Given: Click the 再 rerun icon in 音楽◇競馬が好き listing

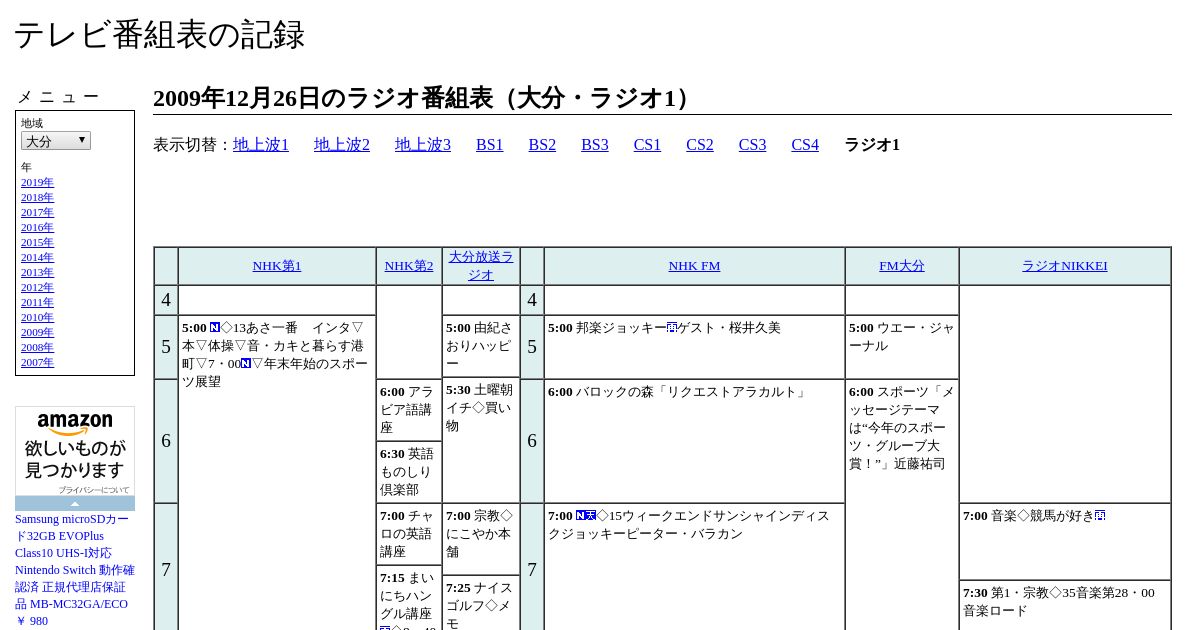Looking at the screenshot, I should click(x=1100, y=516).
